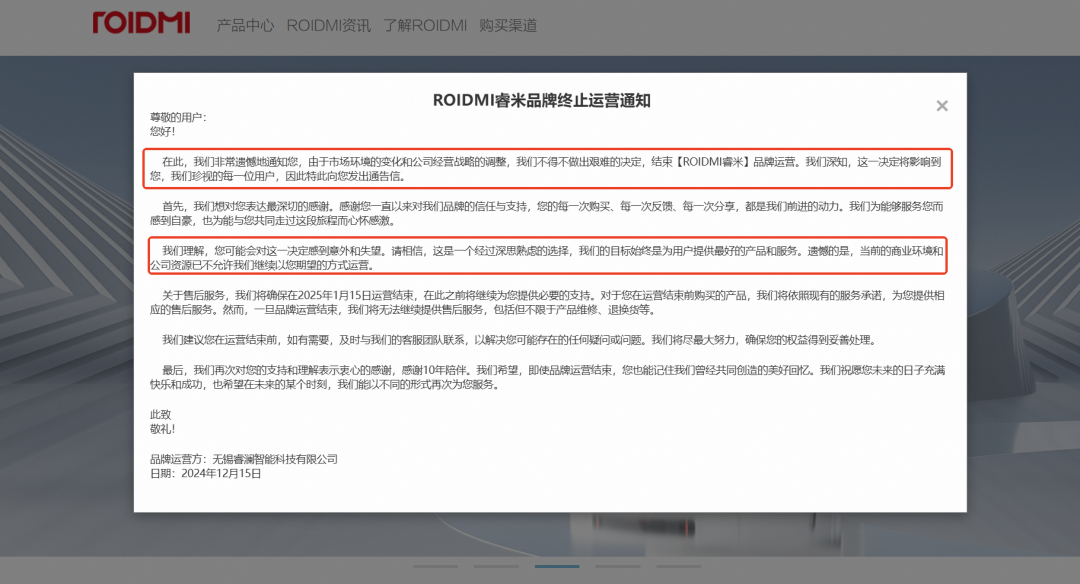The height and width of the screenshot is (584, 1080).
Task: Click the title ROIDMI睿米品牌终止运营通知
Action: [x=541, y=101]
